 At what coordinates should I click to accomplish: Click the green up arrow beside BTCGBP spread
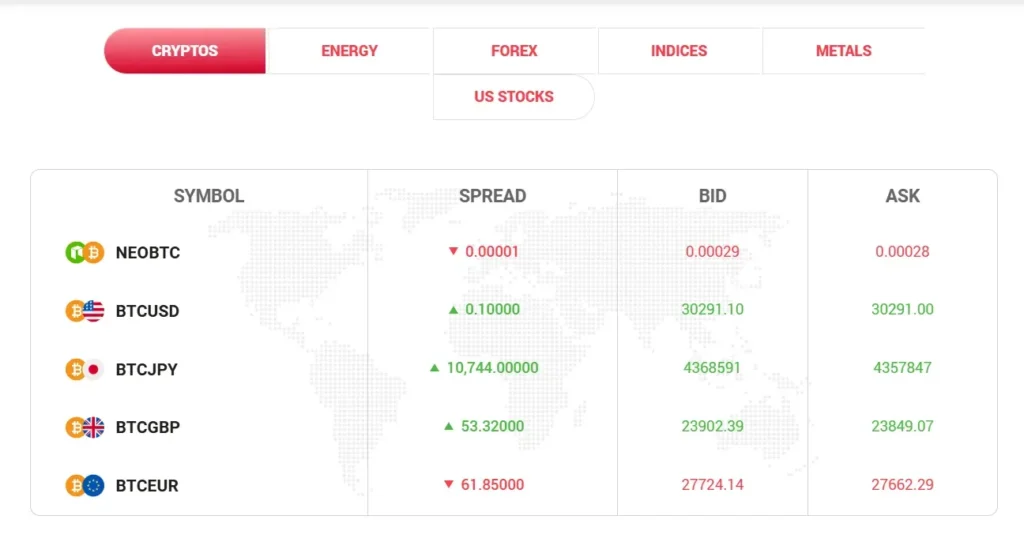click(x=448, y=426)
